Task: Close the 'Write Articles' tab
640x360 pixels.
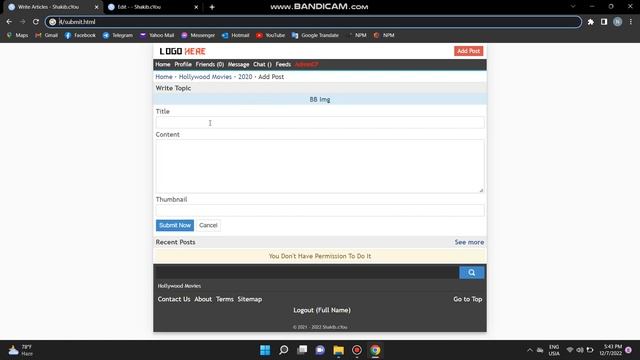Action: (97, 7)
